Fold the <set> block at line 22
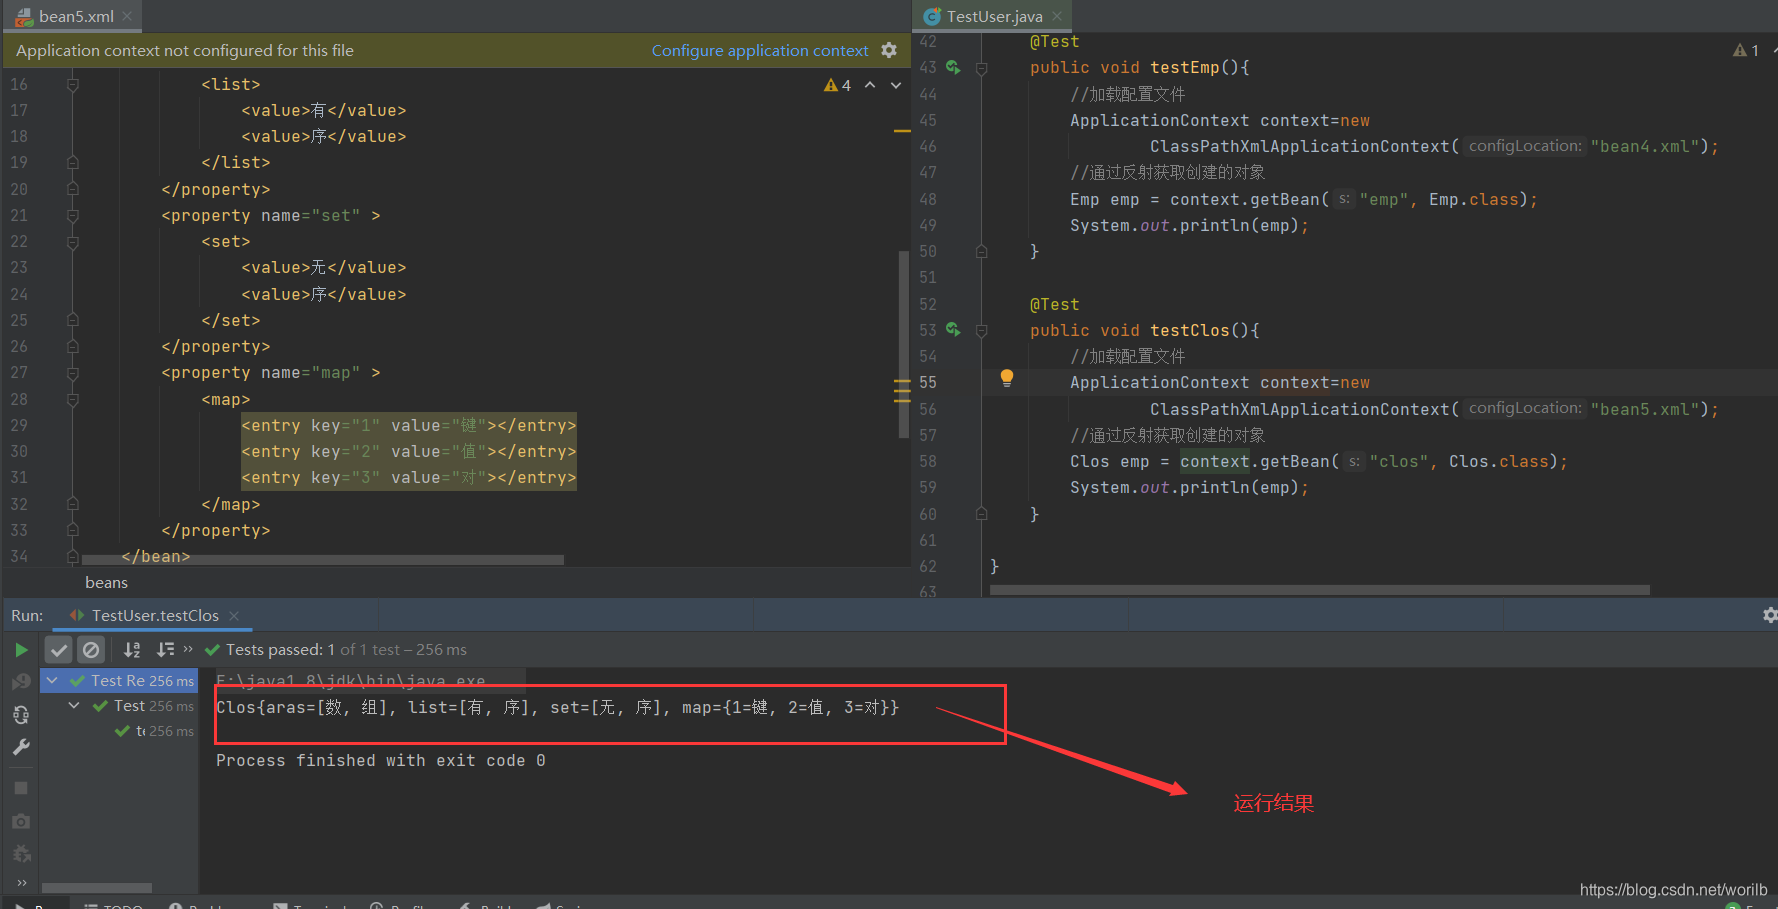1778x909 pixels. pos(73,241)
